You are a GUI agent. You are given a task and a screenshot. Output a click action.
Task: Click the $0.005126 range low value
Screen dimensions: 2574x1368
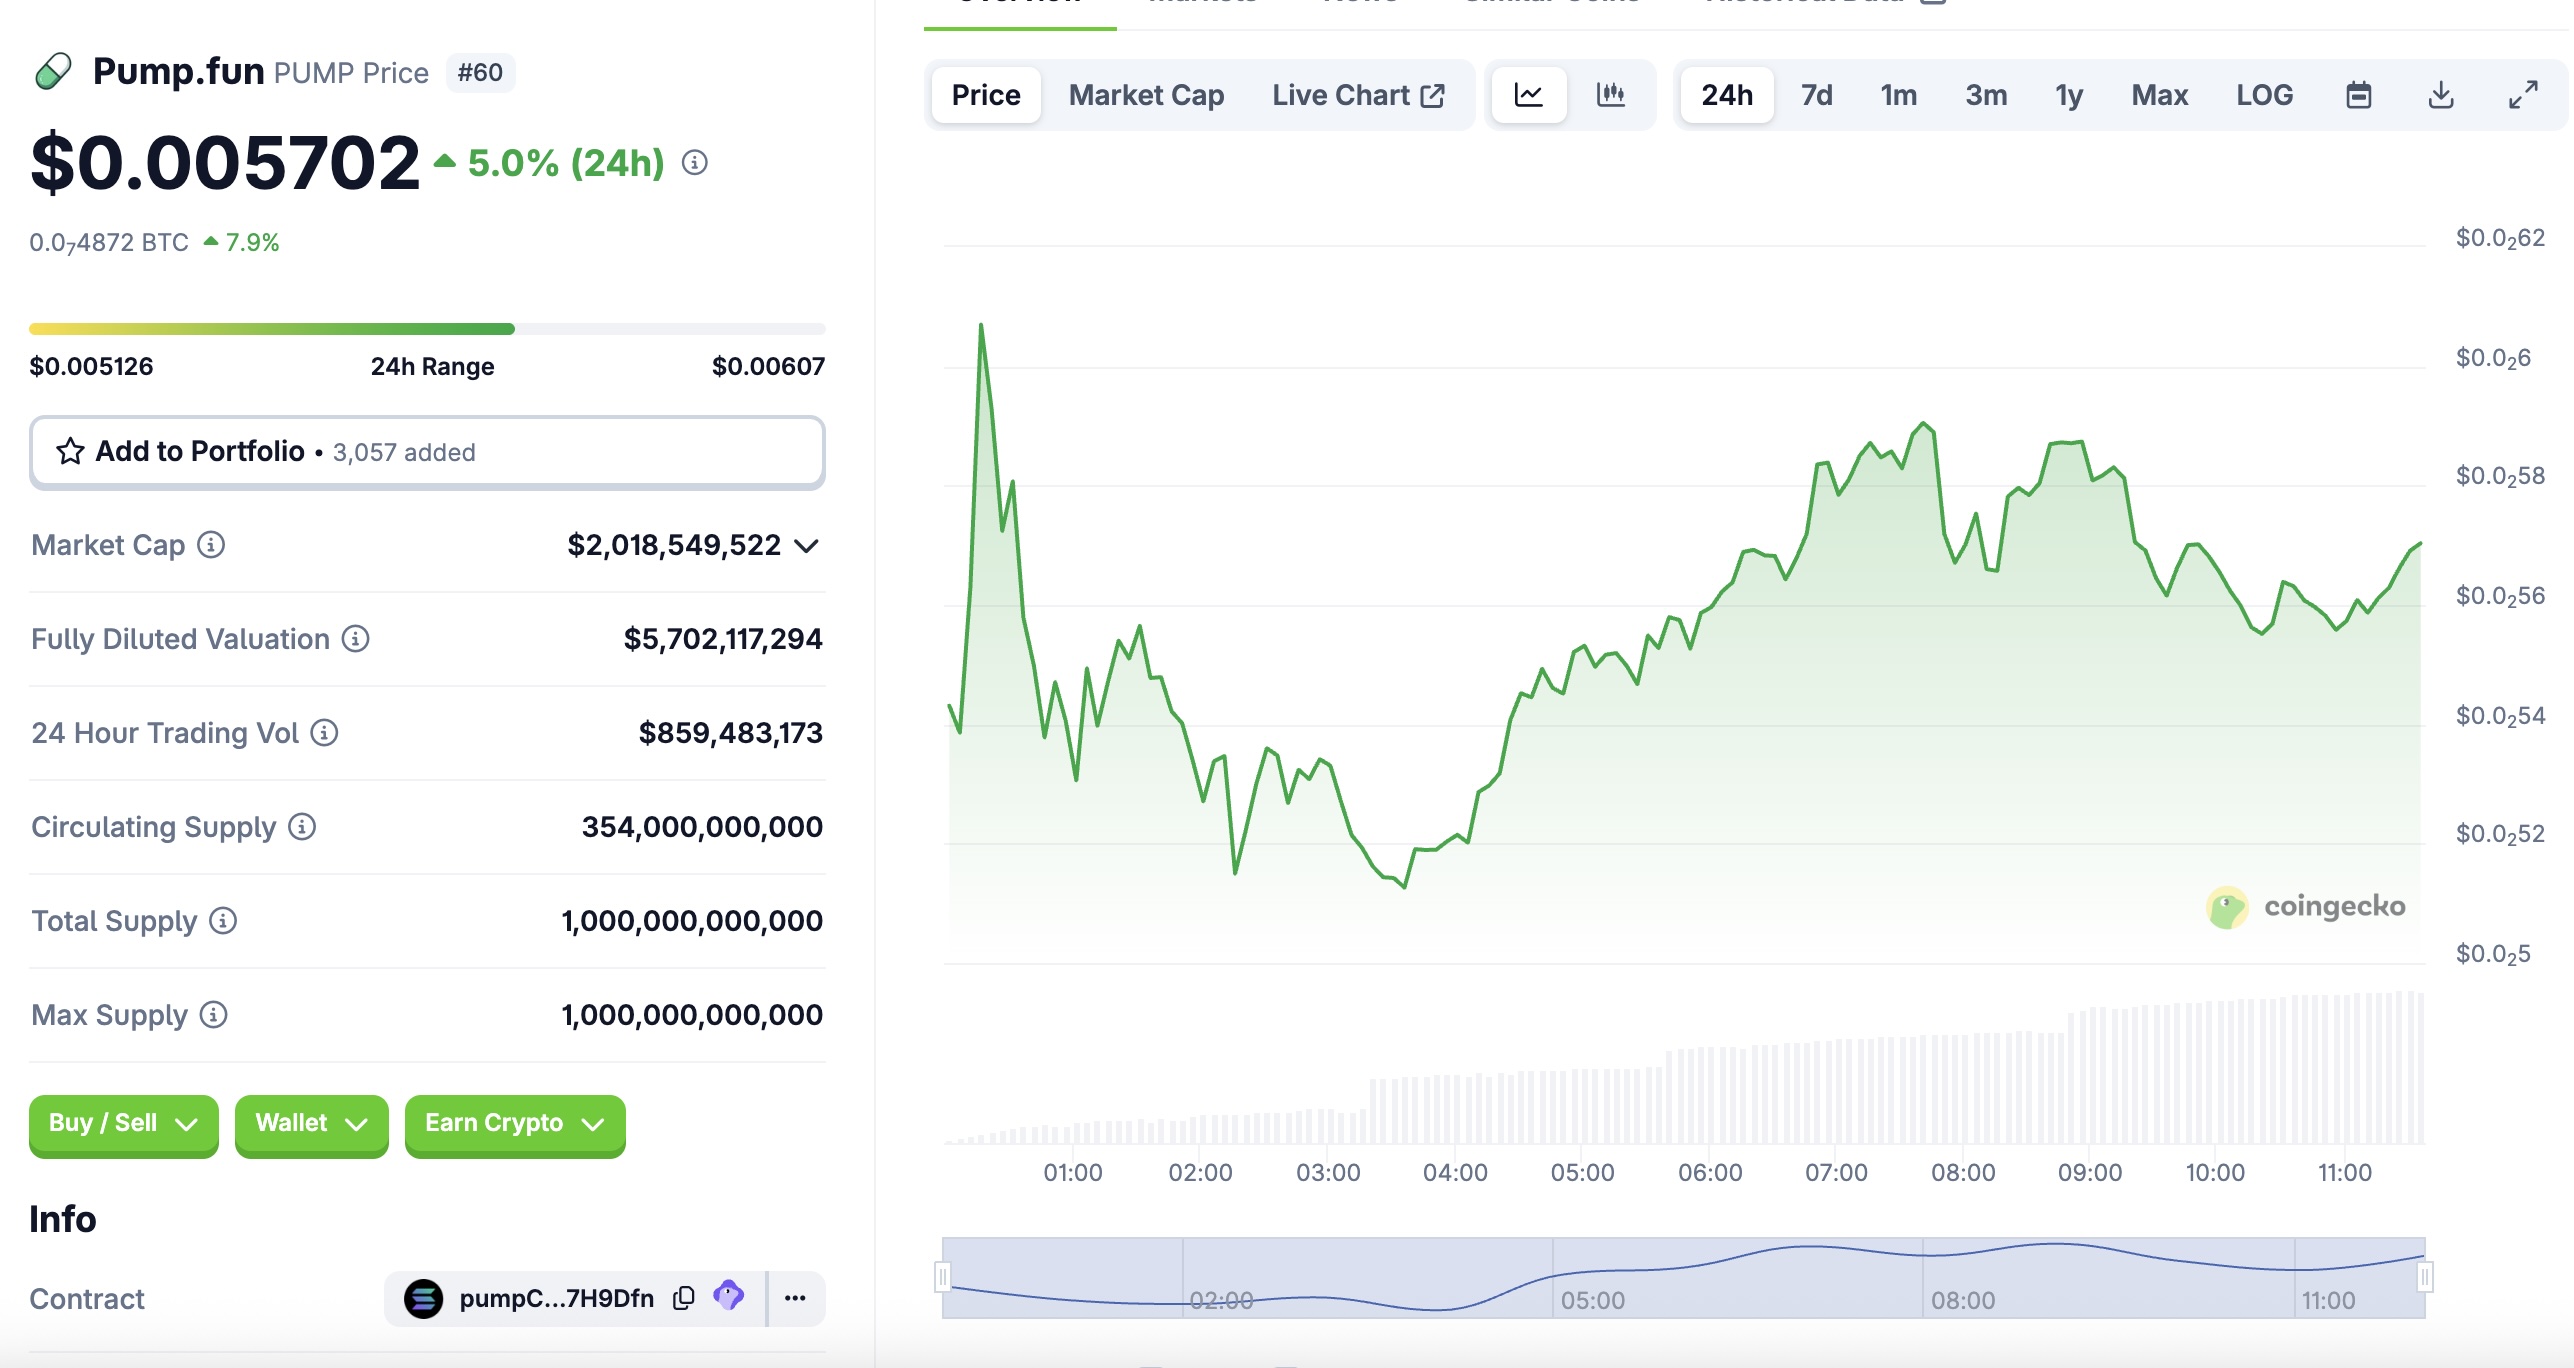pyautogui.click(x=91, y=366)
